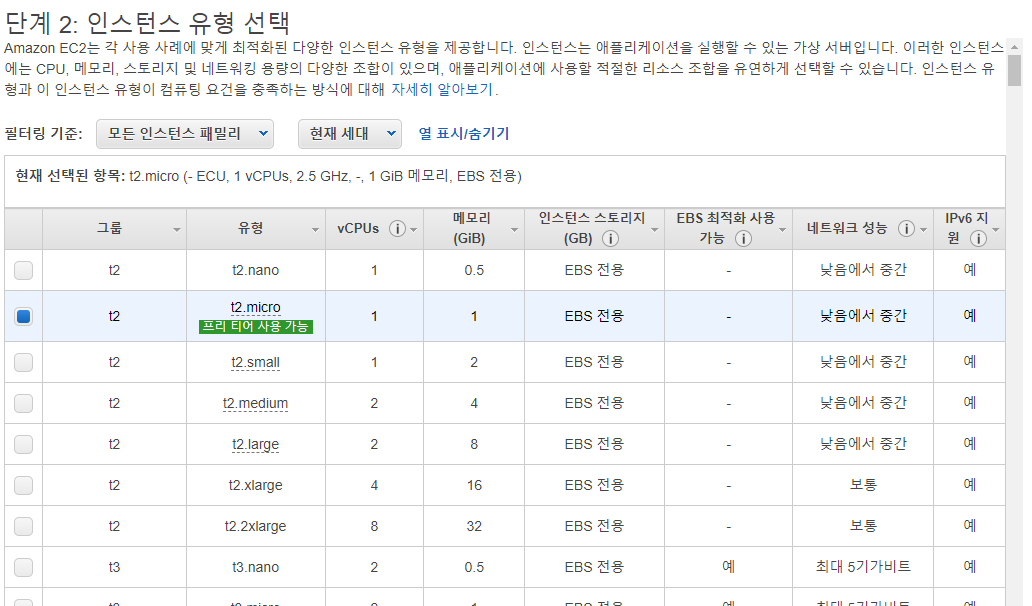Select the t3.nano instance checkbox

24,567
